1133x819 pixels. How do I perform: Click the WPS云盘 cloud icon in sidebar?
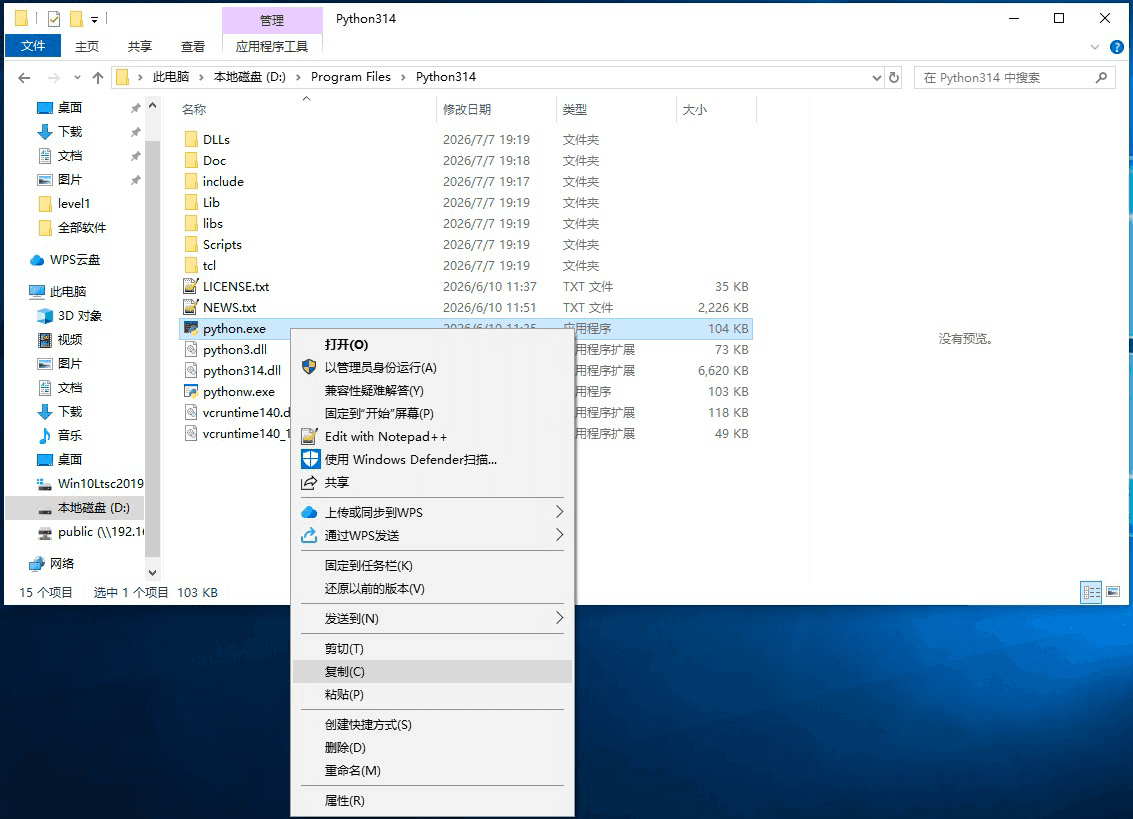point(37,260)
